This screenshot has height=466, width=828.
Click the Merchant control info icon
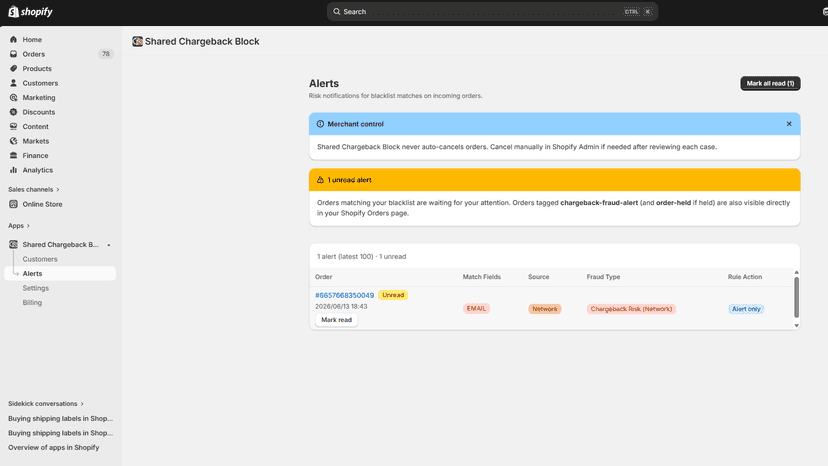(x=320, y=124)
